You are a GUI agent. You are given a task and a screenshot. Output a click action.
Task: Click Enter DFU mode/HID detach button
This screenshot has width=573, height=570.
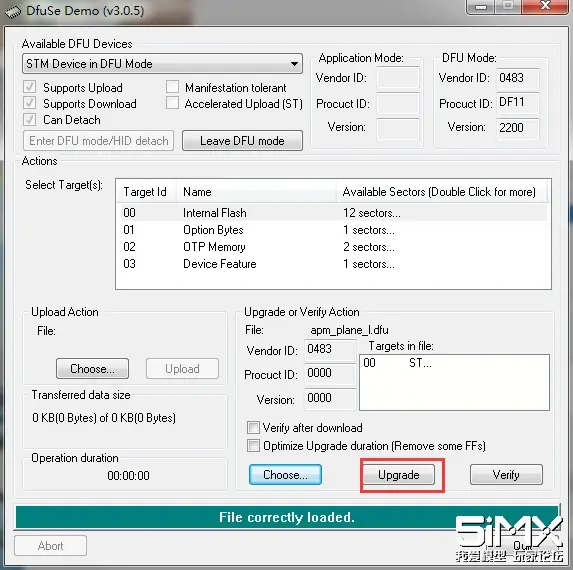pos(98,141)
